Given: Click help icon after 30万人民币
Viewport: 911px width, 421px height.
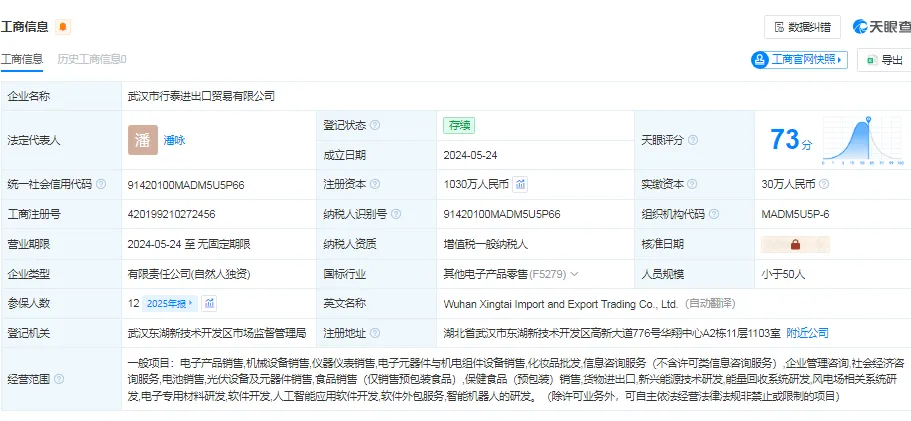Looking at the screenshot, I should [x=824, y=185].
